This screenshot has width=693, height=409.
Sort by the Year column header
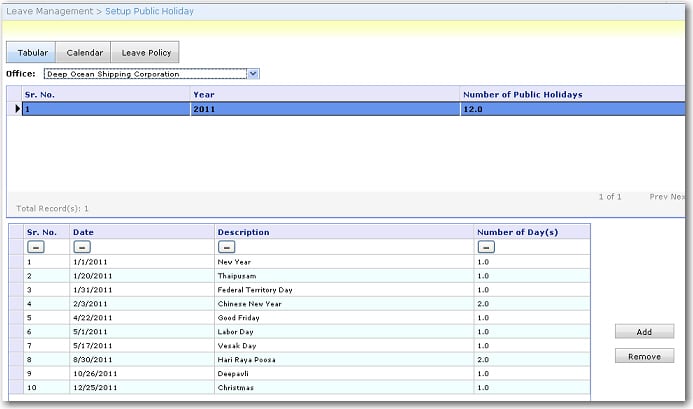203,94
